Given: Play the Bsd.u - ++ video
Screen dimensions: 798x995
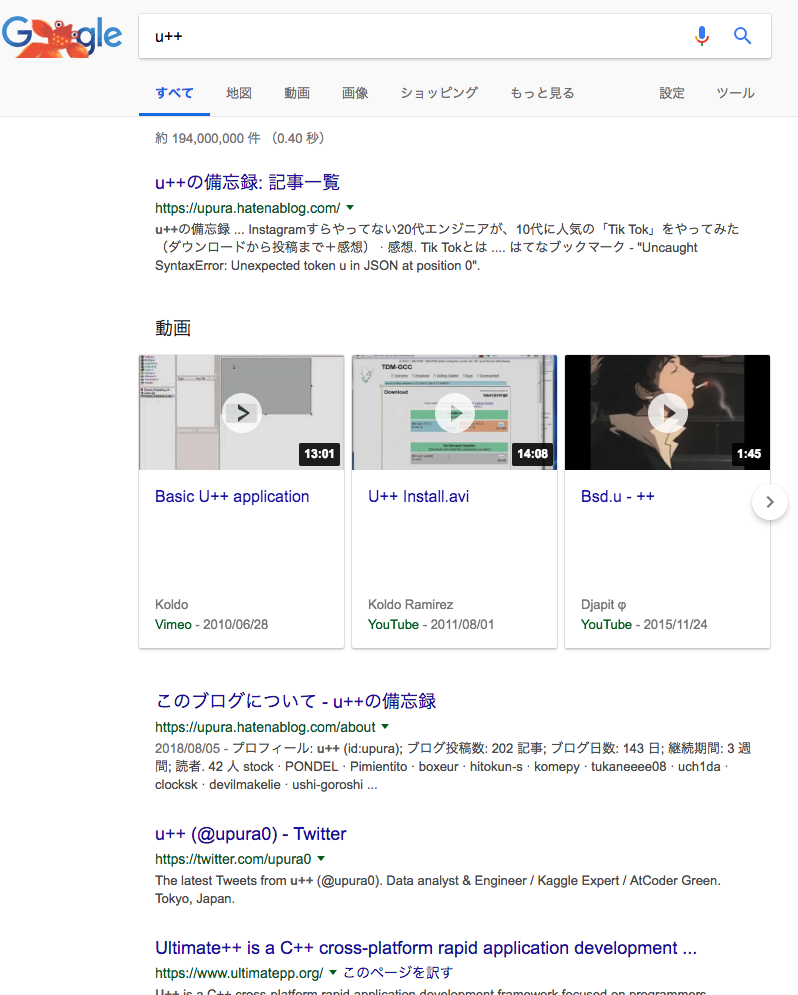Looking at the screenshot, I should [x=667, y=413].
